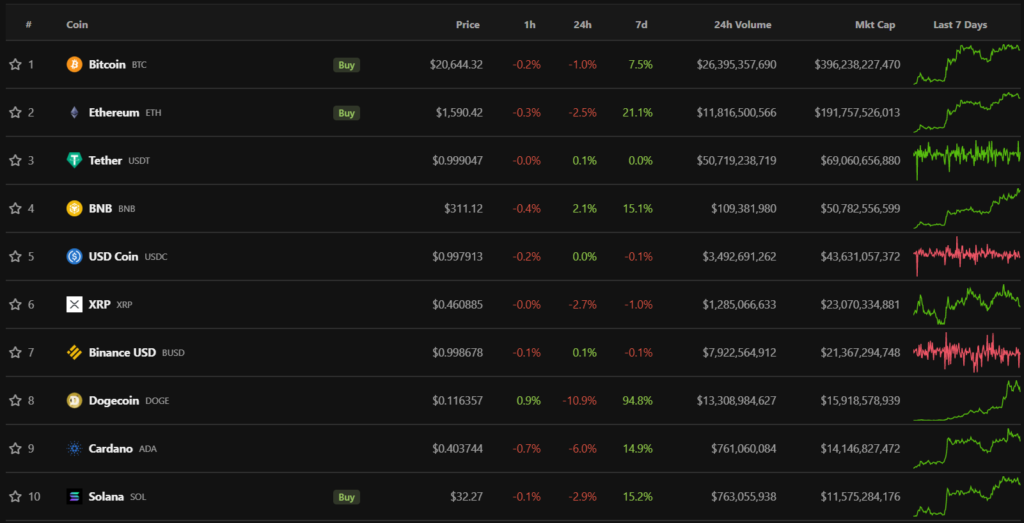Viewport: 1024px width, 523px height.
Task: Click the Solana logo icon
Action: pyautogui.click(x=74, y=497)
